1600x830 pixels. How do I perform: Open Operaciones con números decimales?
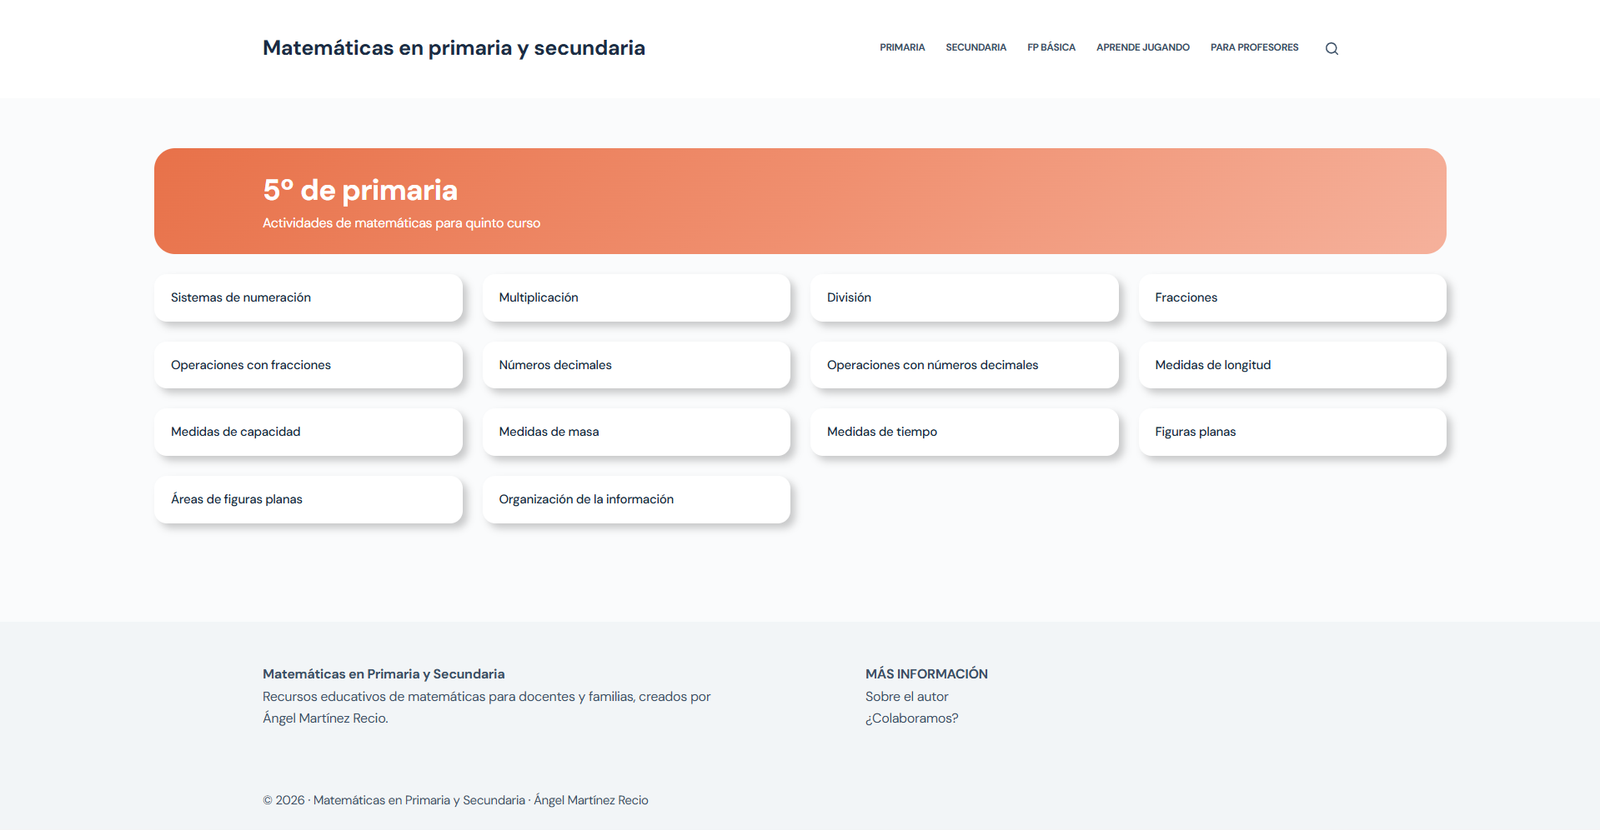tap(964, 365)
